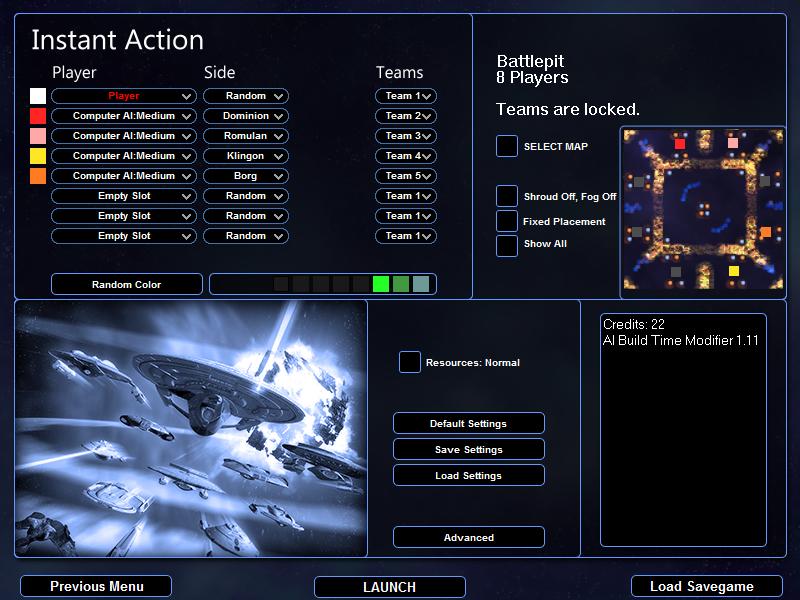Click the "AI Build Time Modifier 1.11" line
The height and width of the screenshot is (600, 800).
pyautogui.click(x=681, y=340)
